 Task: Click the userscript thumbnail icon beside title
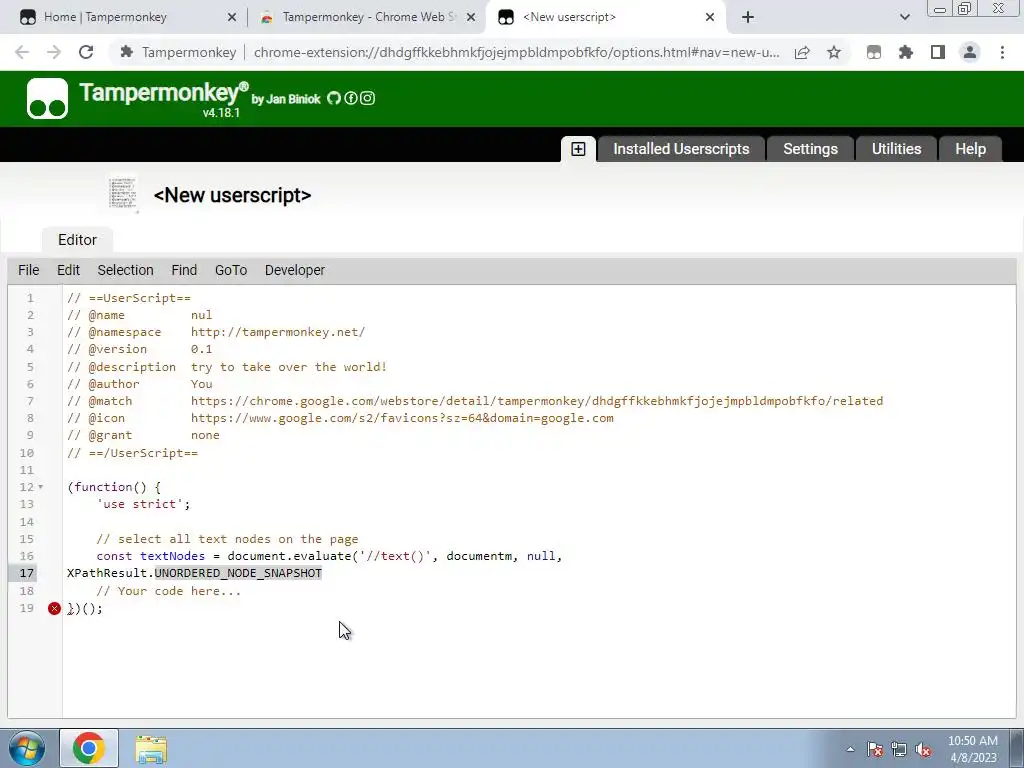[123, 193]
